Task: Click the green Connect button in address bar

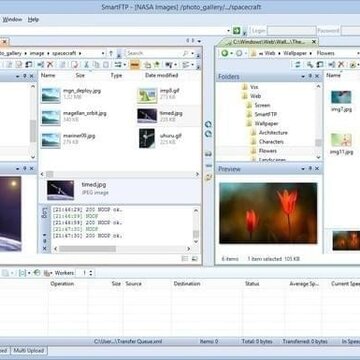Action: coord(236,31)
